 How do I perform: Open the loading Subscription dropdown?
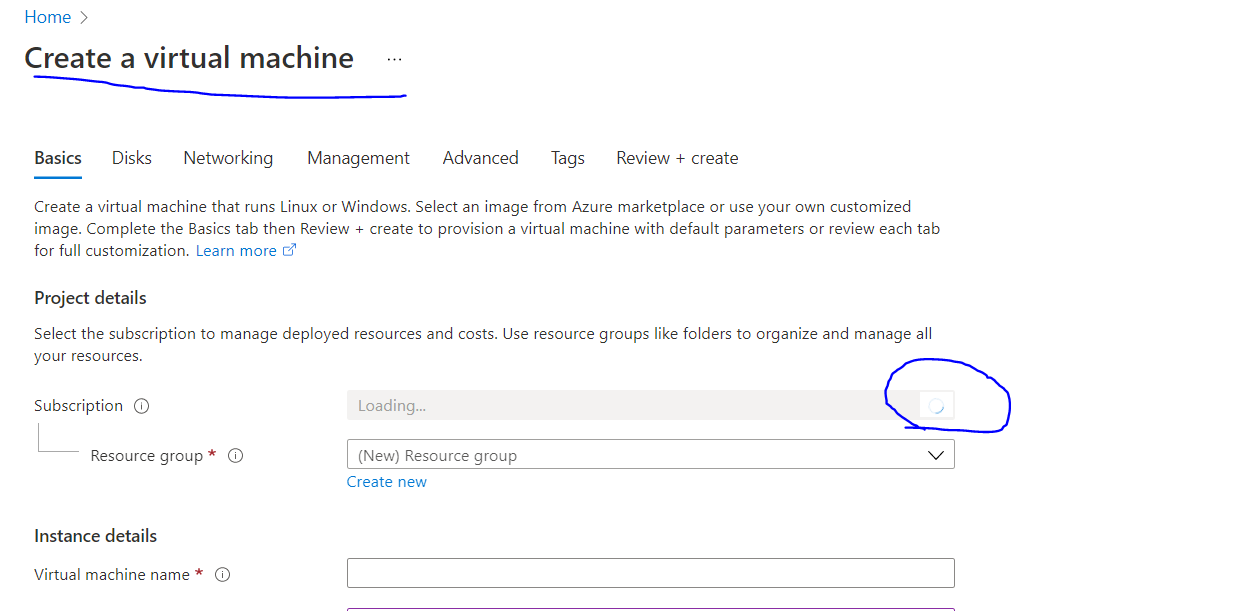point(651,405)
